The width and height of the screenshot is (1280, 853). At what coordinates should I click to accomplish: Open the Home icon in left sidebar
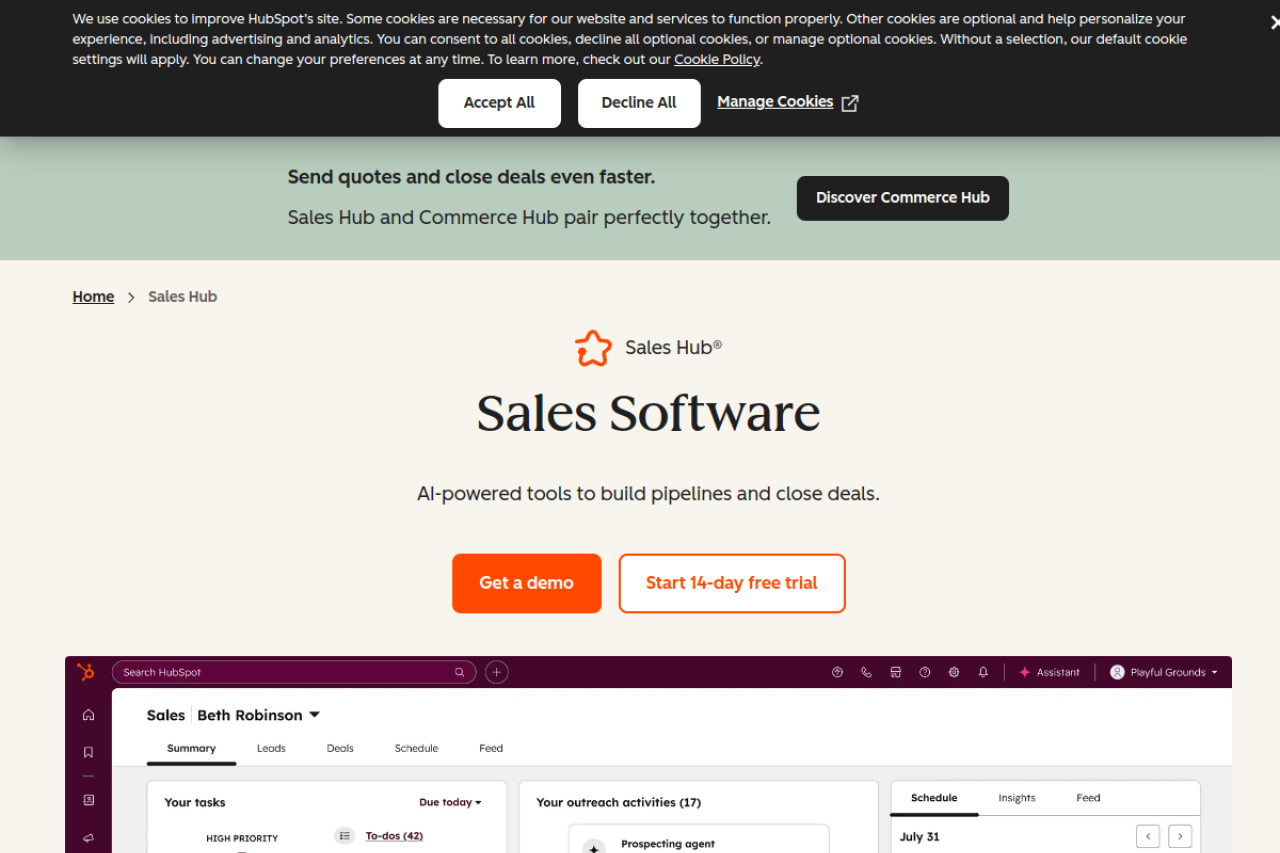point(88,715)
